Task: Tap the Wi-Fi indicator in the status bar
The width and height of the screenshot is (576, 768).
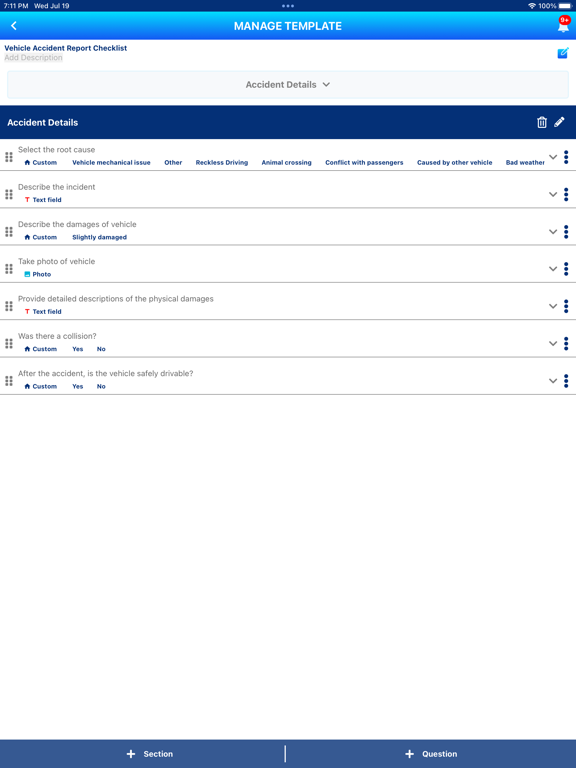Action: [532, 6]
